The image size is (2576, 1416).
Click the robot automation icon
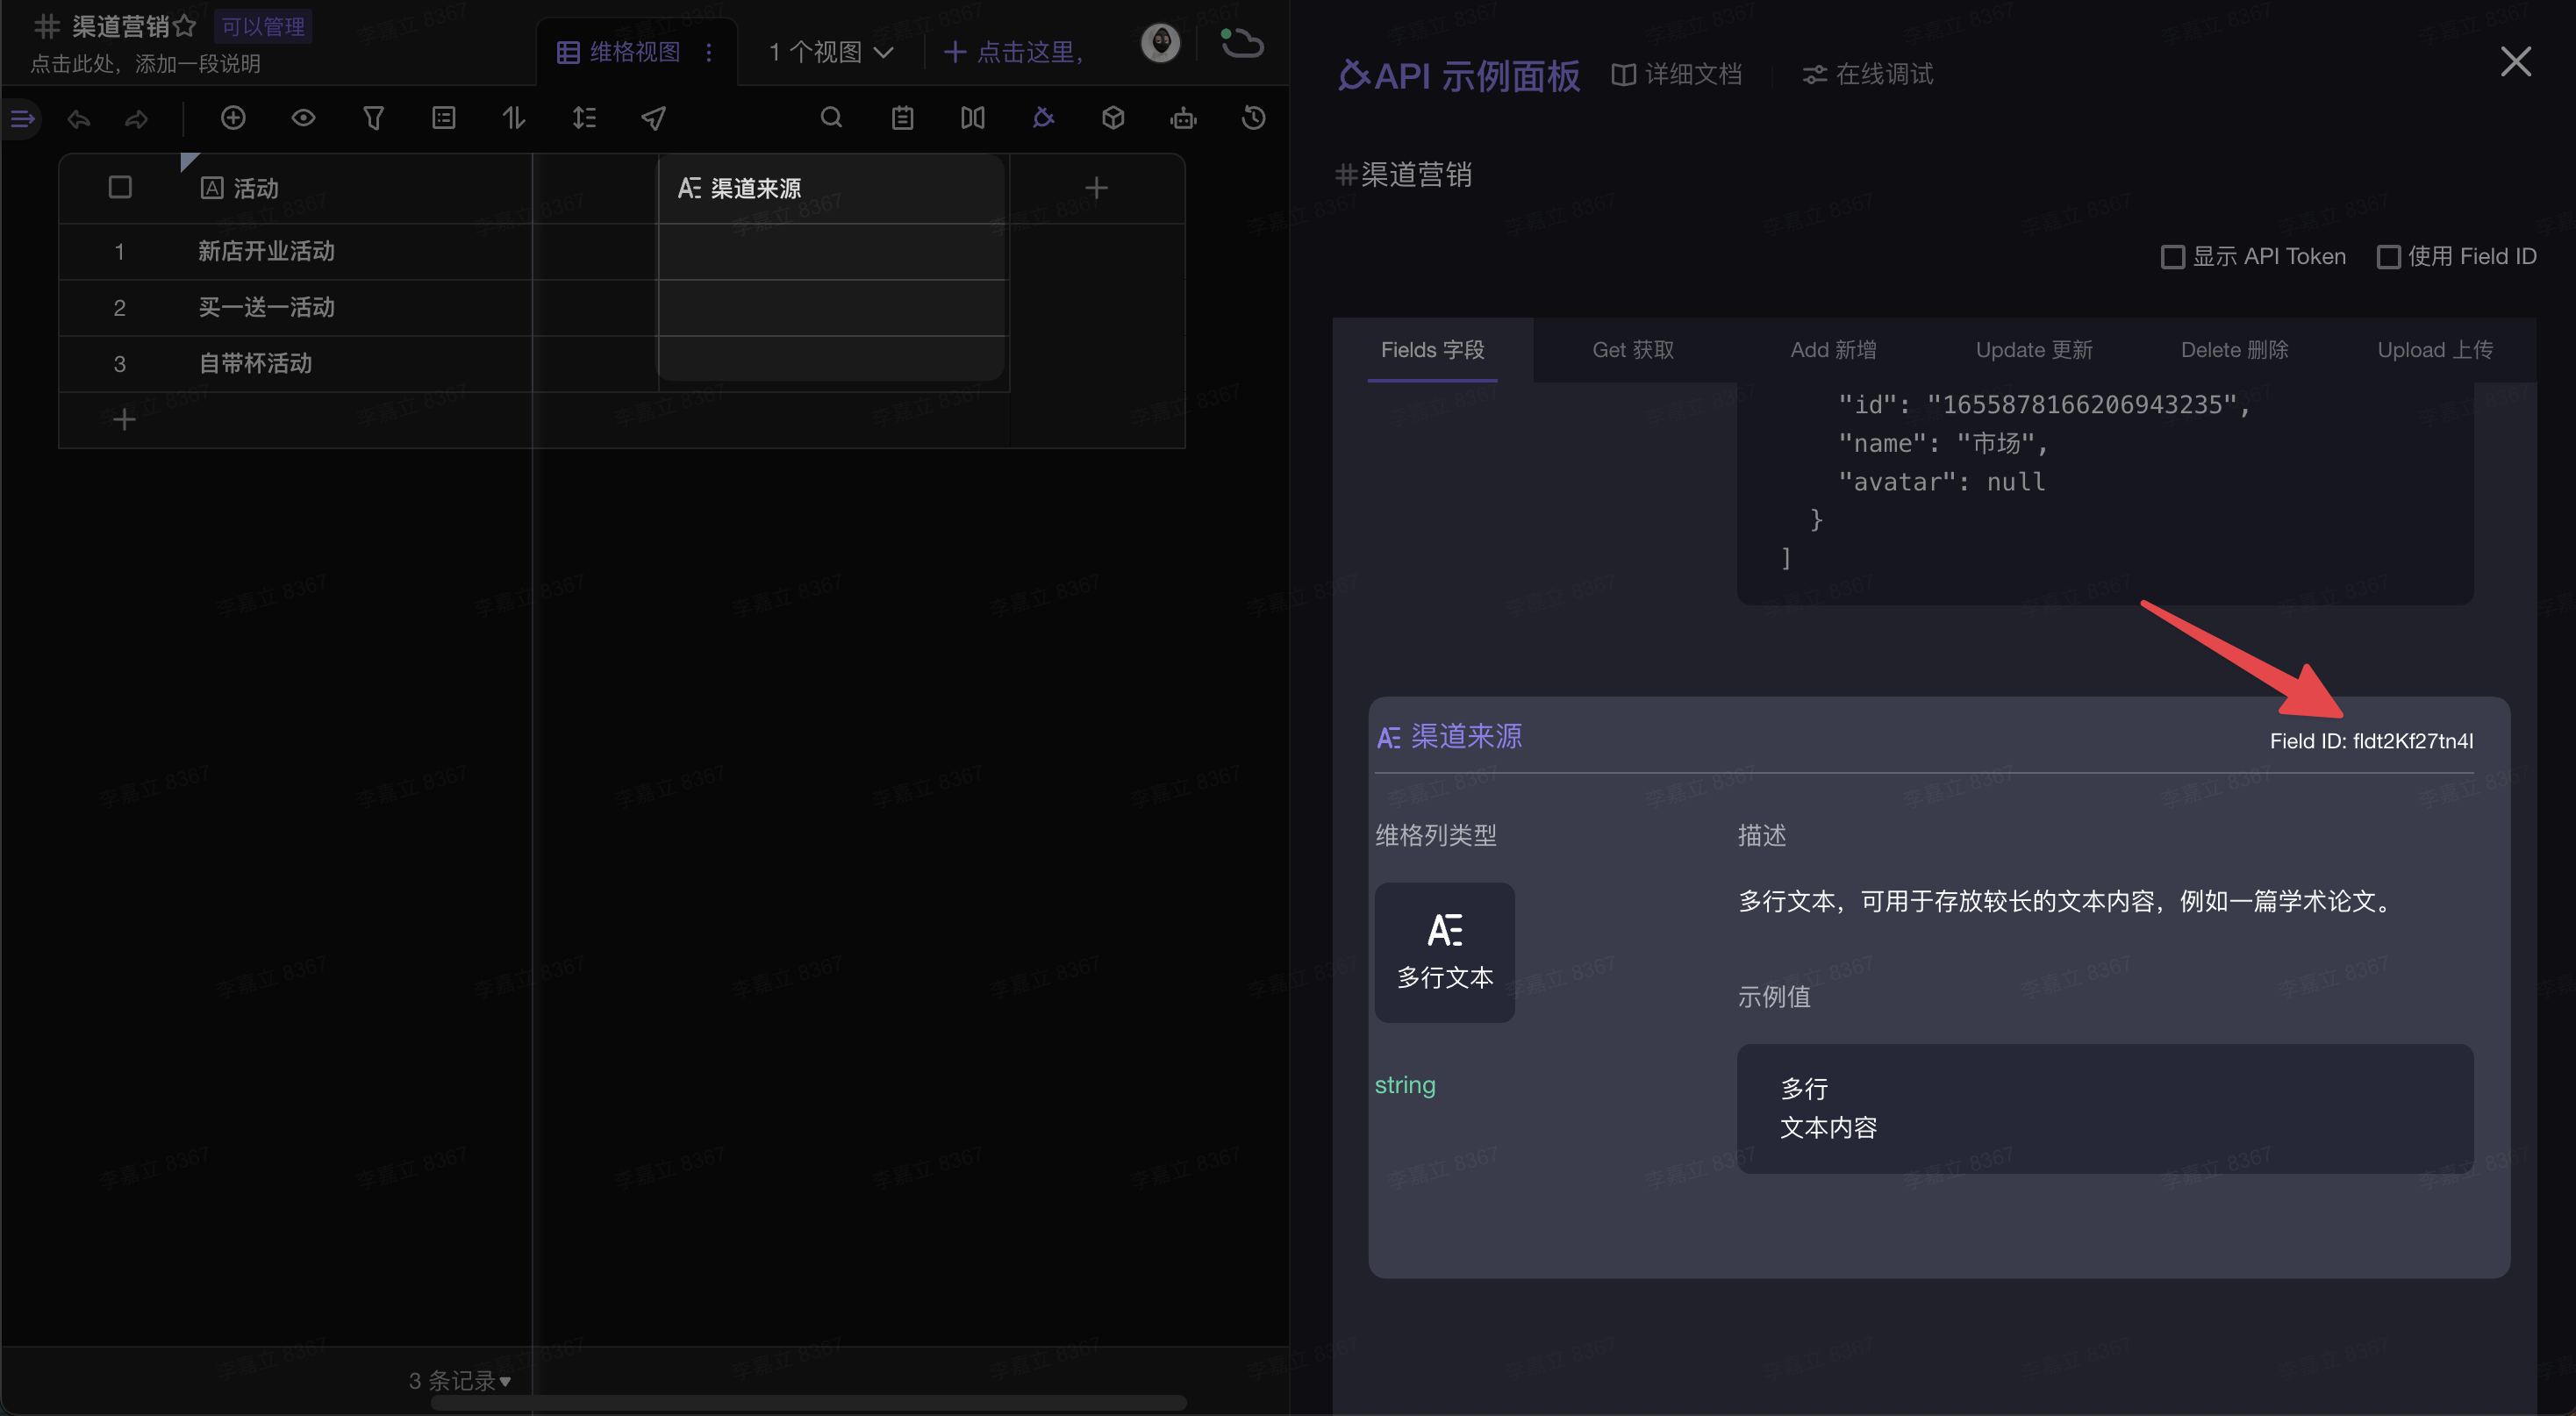coord(1183,118)
